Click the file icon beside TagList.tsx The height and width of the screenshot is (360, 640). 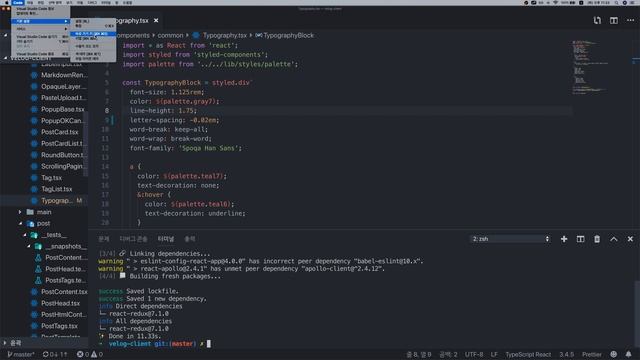tap(34, 189)
